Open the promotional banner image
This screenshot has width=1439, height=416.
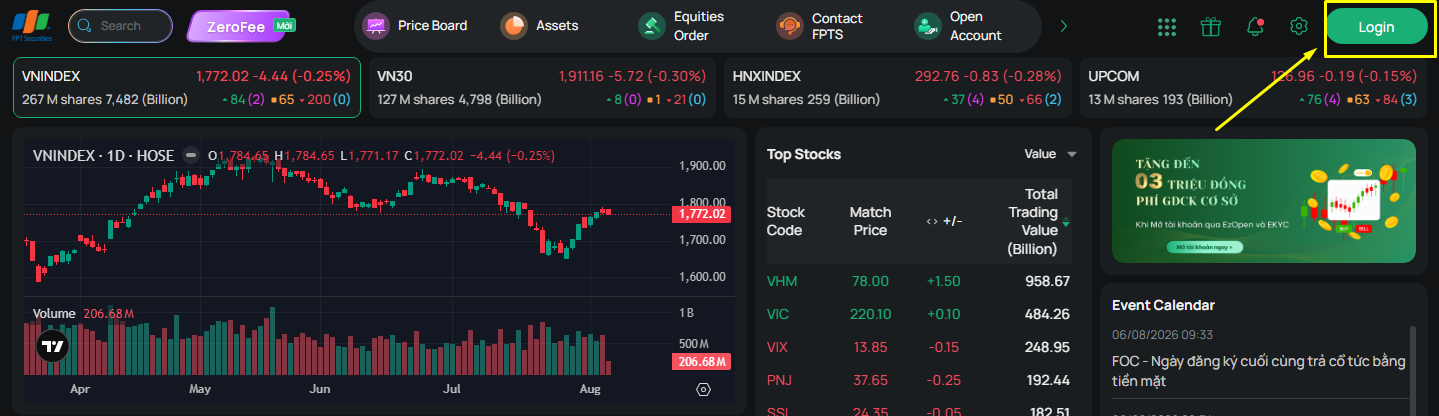coord(1264,200)
